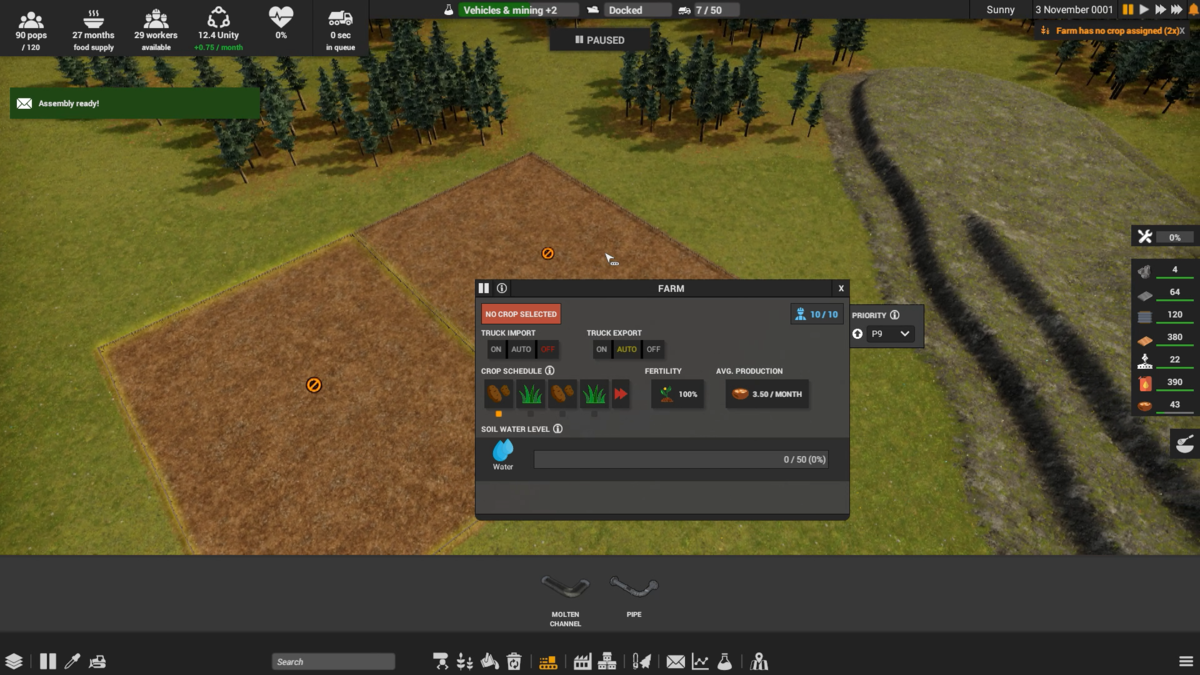The height and width of the screenshot is (675, 1200).
Task: Open the rocket launch menu icon
Action: pos(642,661)
